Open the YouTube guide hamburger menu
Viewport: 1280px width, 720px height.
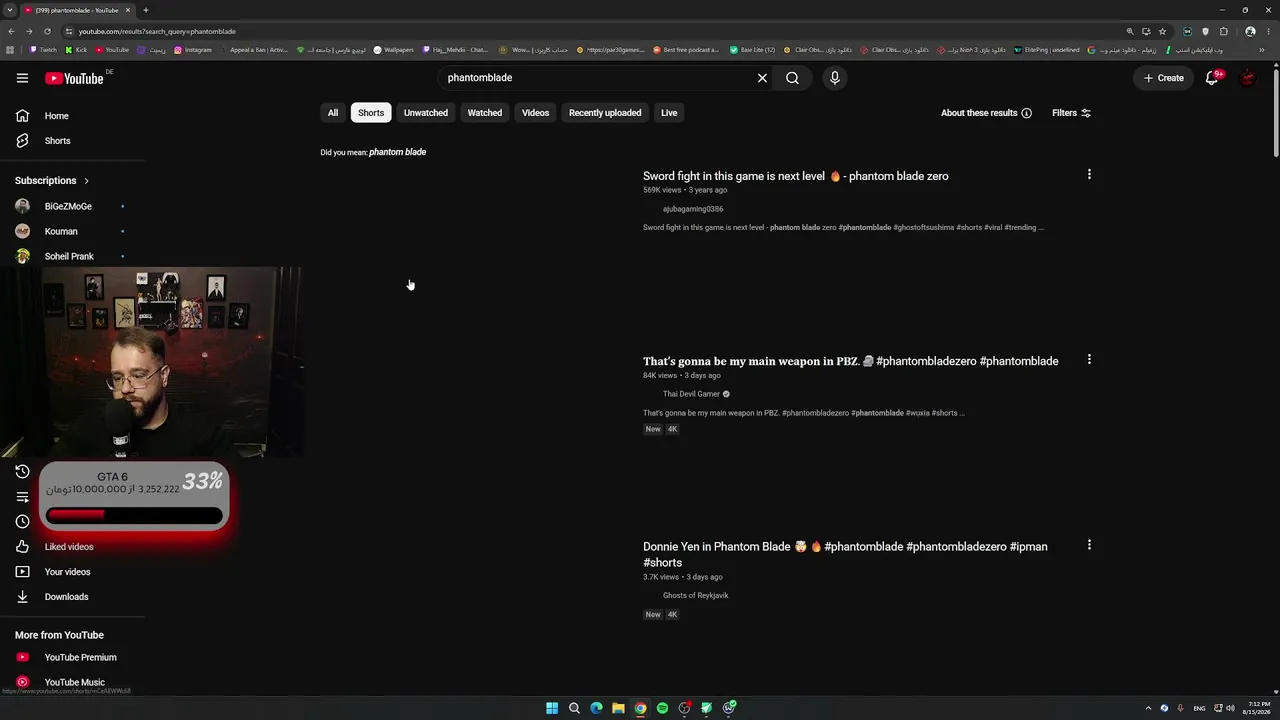click(22, 78)
